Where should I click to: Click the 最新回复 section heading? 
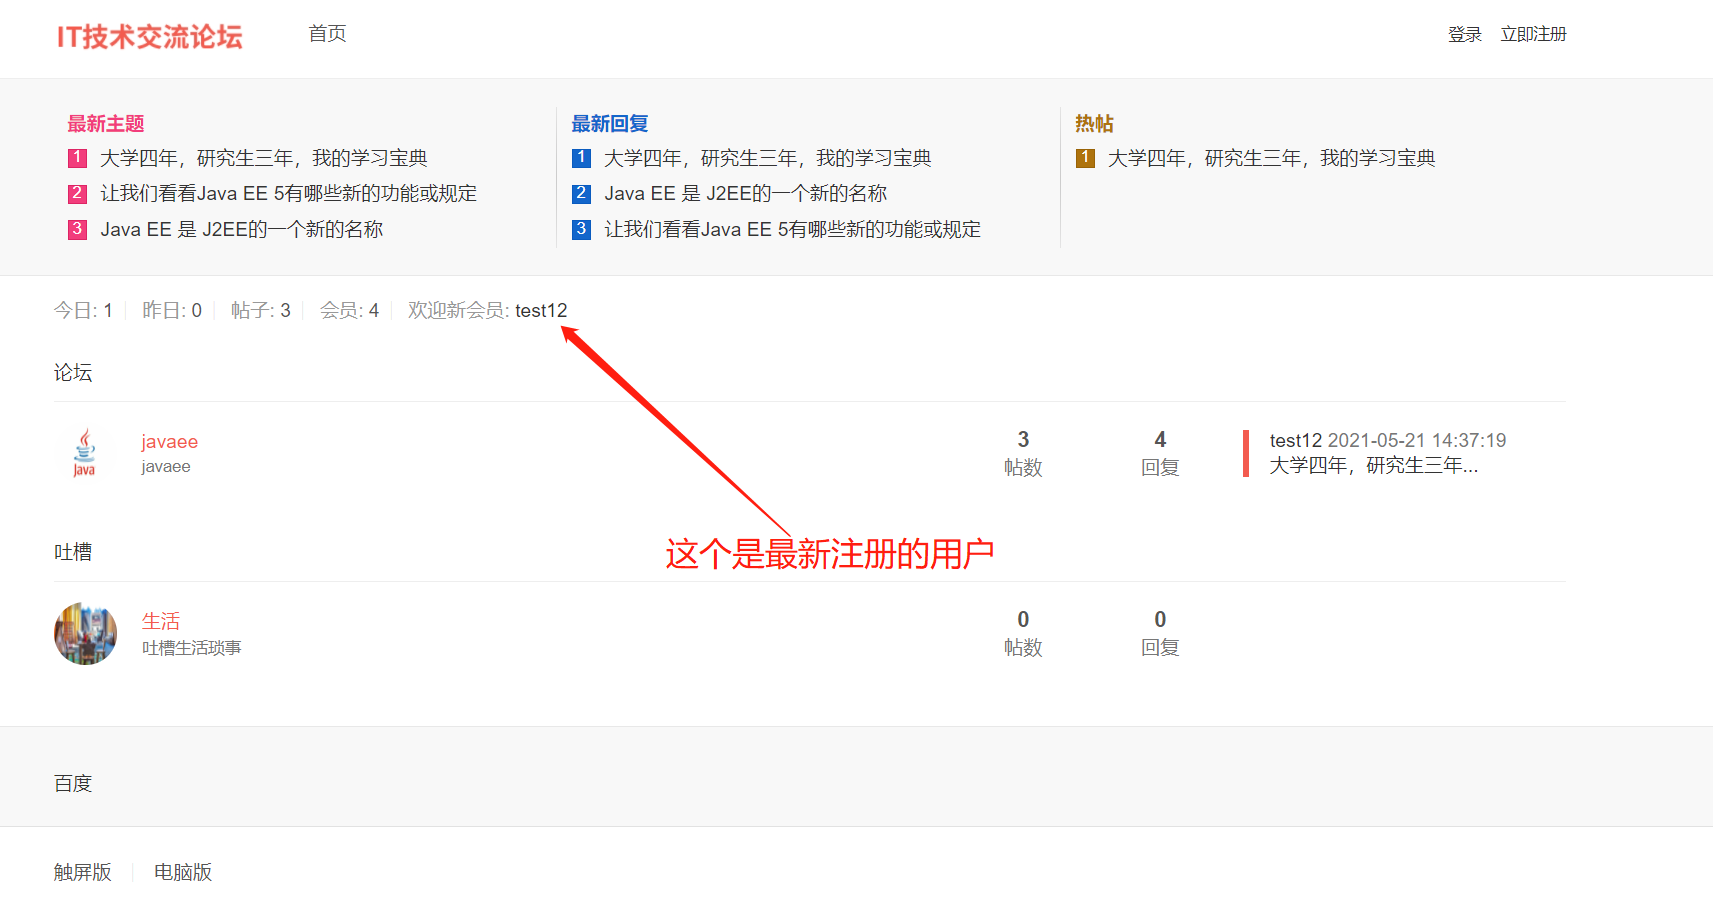[610, 123]
